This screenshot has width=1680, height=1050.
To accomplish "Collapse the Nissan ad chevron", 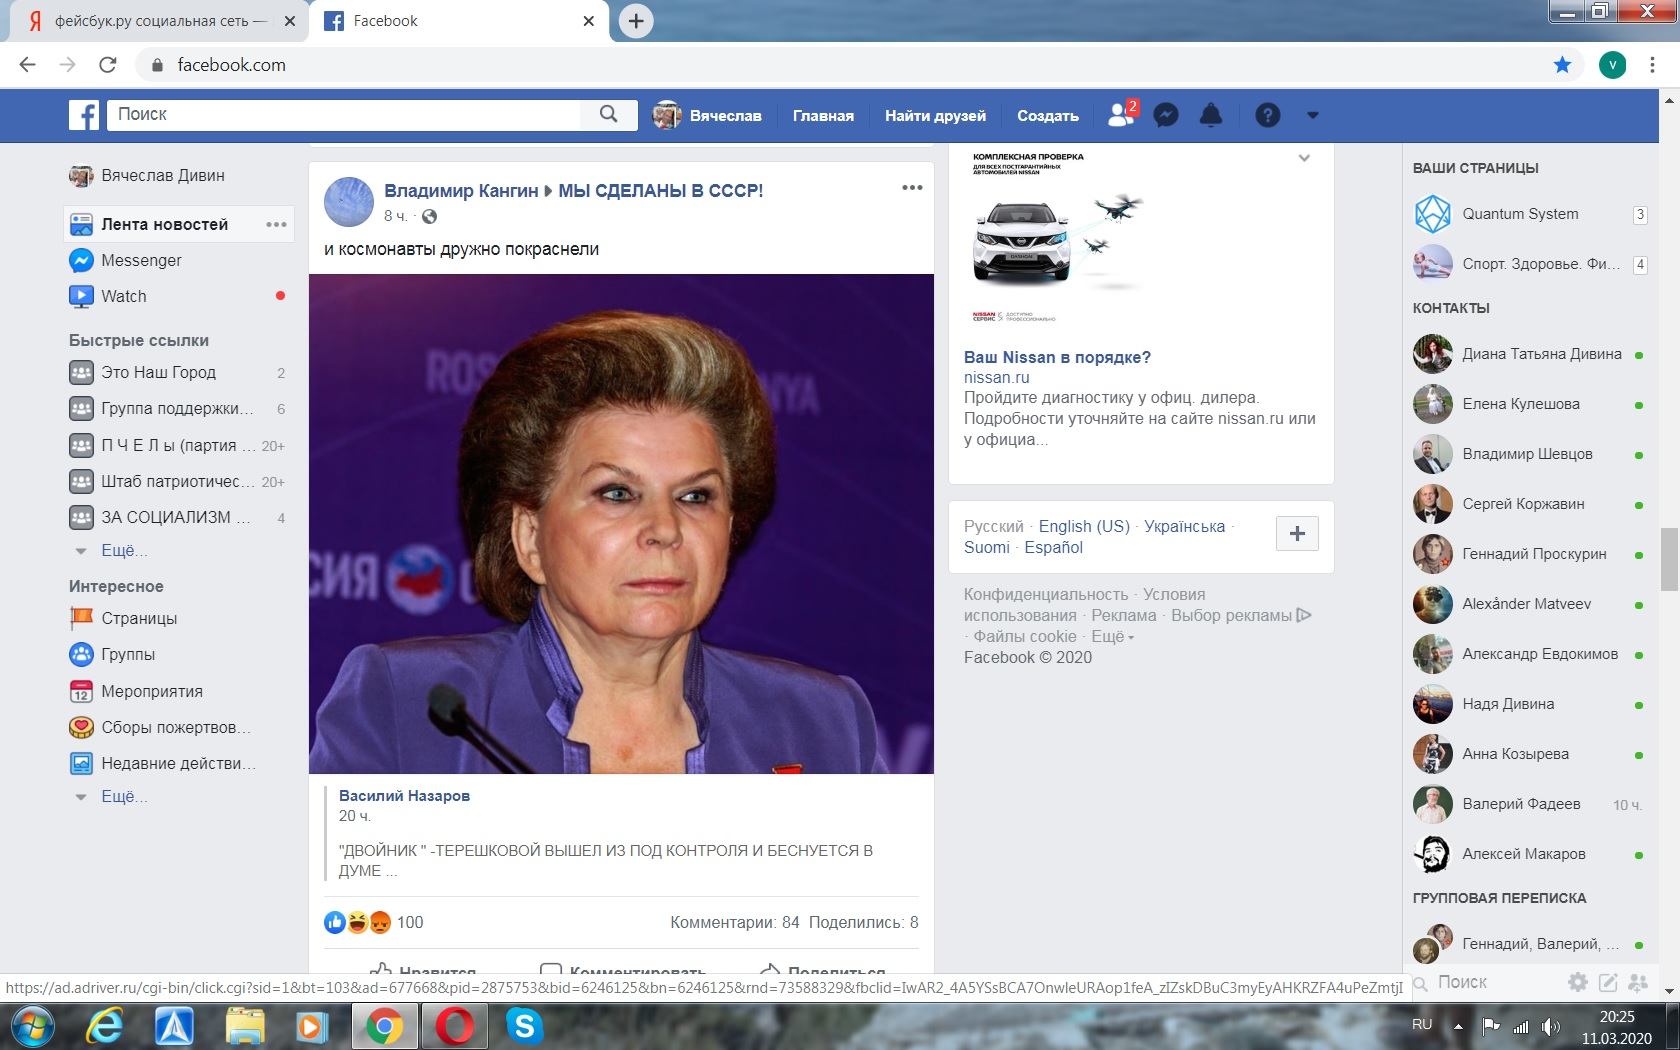I will pyautogui.click(x=1304, y=158).
